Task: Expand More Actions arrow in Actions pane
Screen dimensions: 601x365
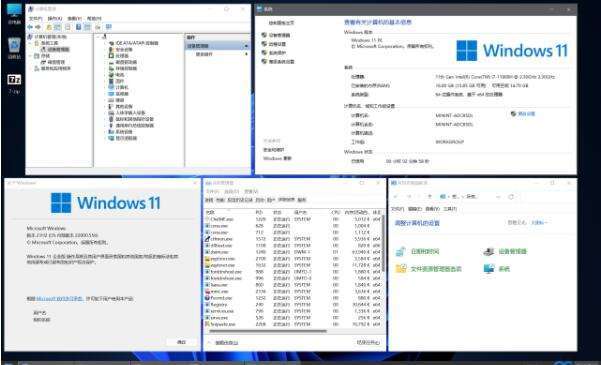Action: point(246,54)
